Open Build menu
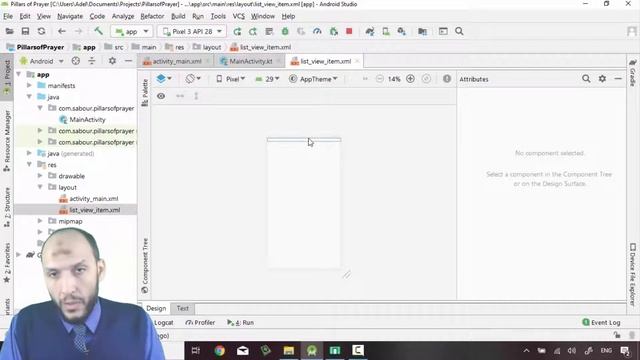 click(178, 16)
